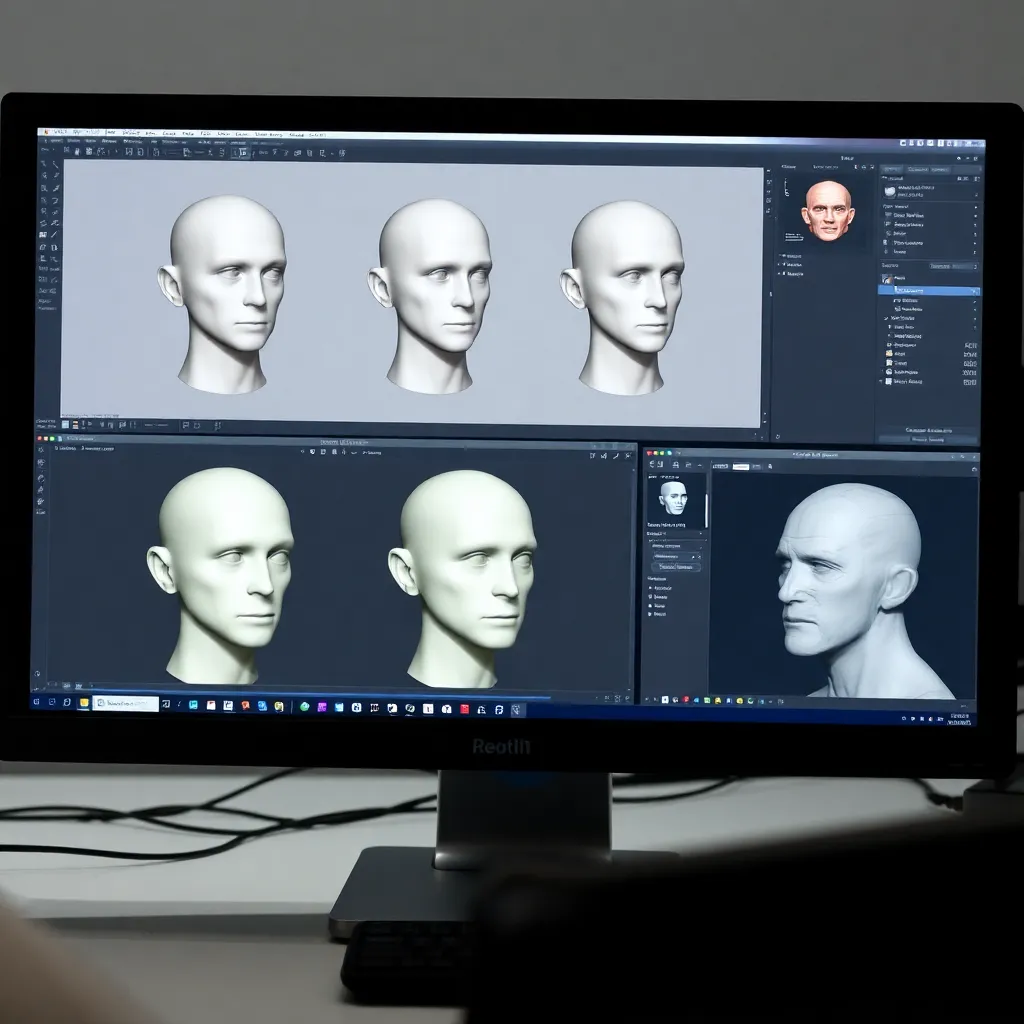1024x1024 pixels.
Task: Toggle visibility of the highlighted outliner item
Action: tap(976, 290)
